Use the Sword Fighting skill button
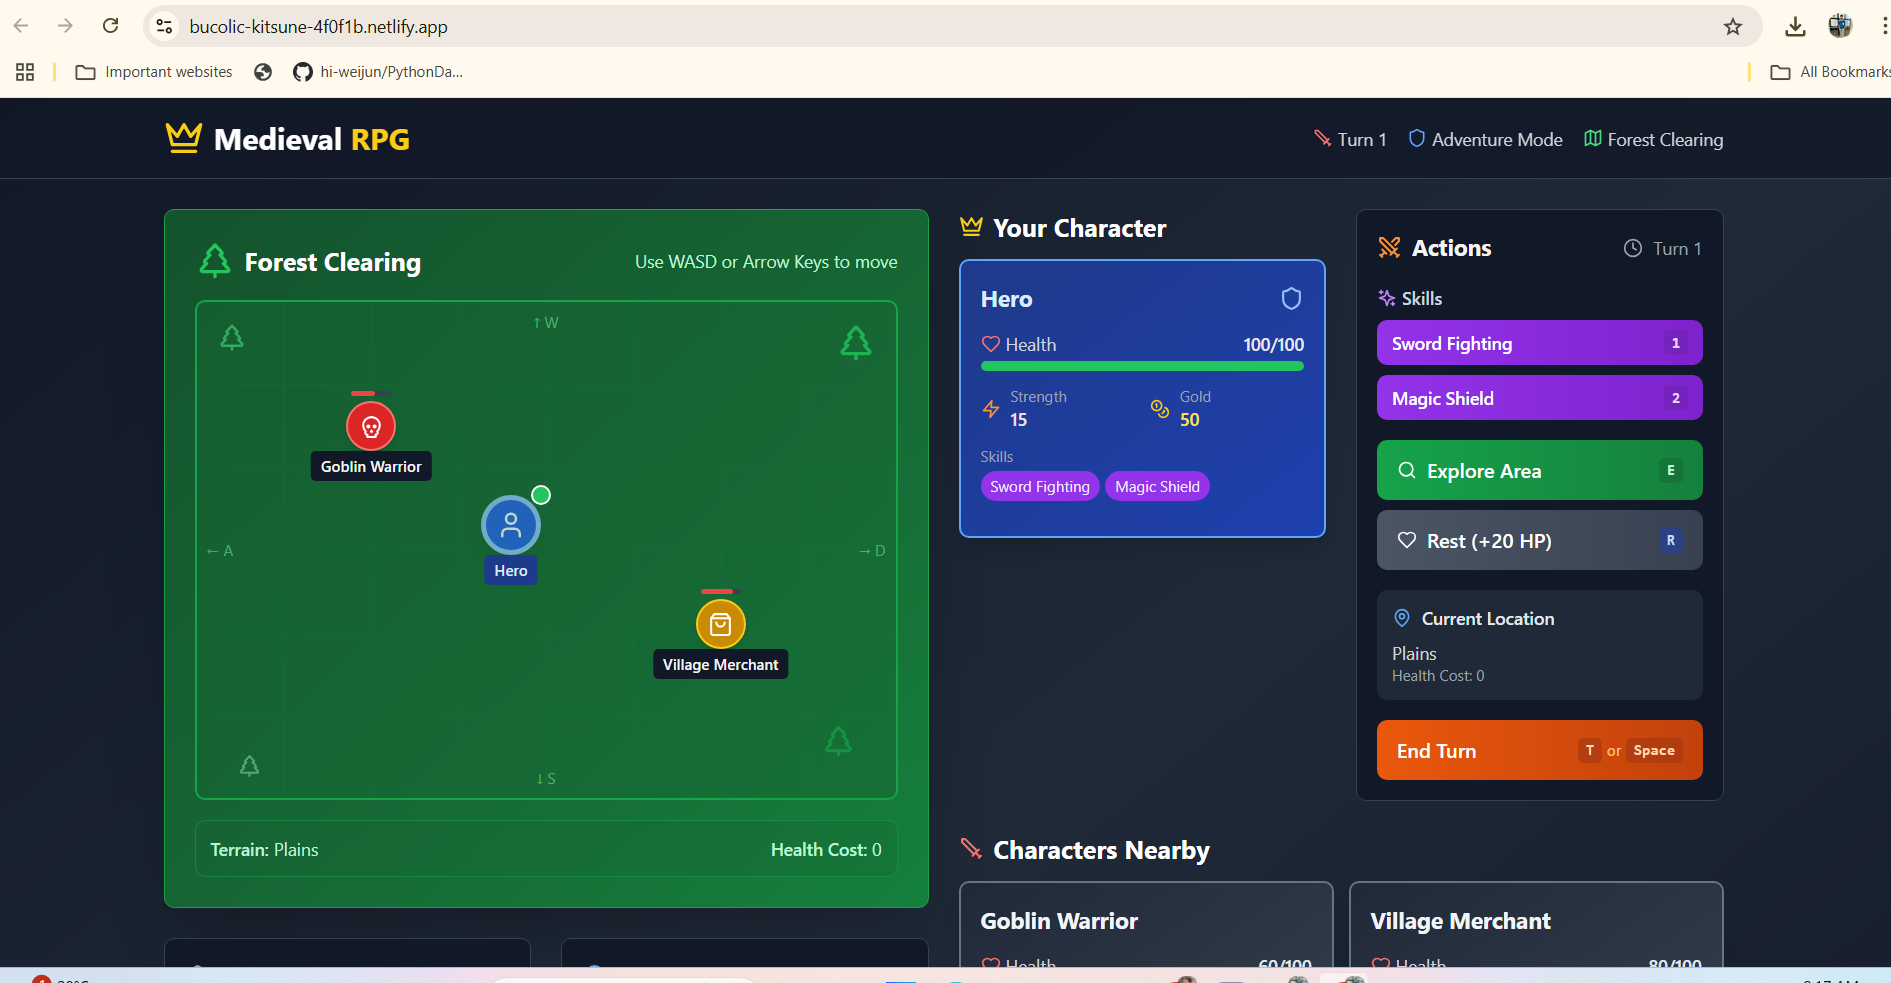The height and width of the screenshot is (983, 1891). tap(1539, 343)
